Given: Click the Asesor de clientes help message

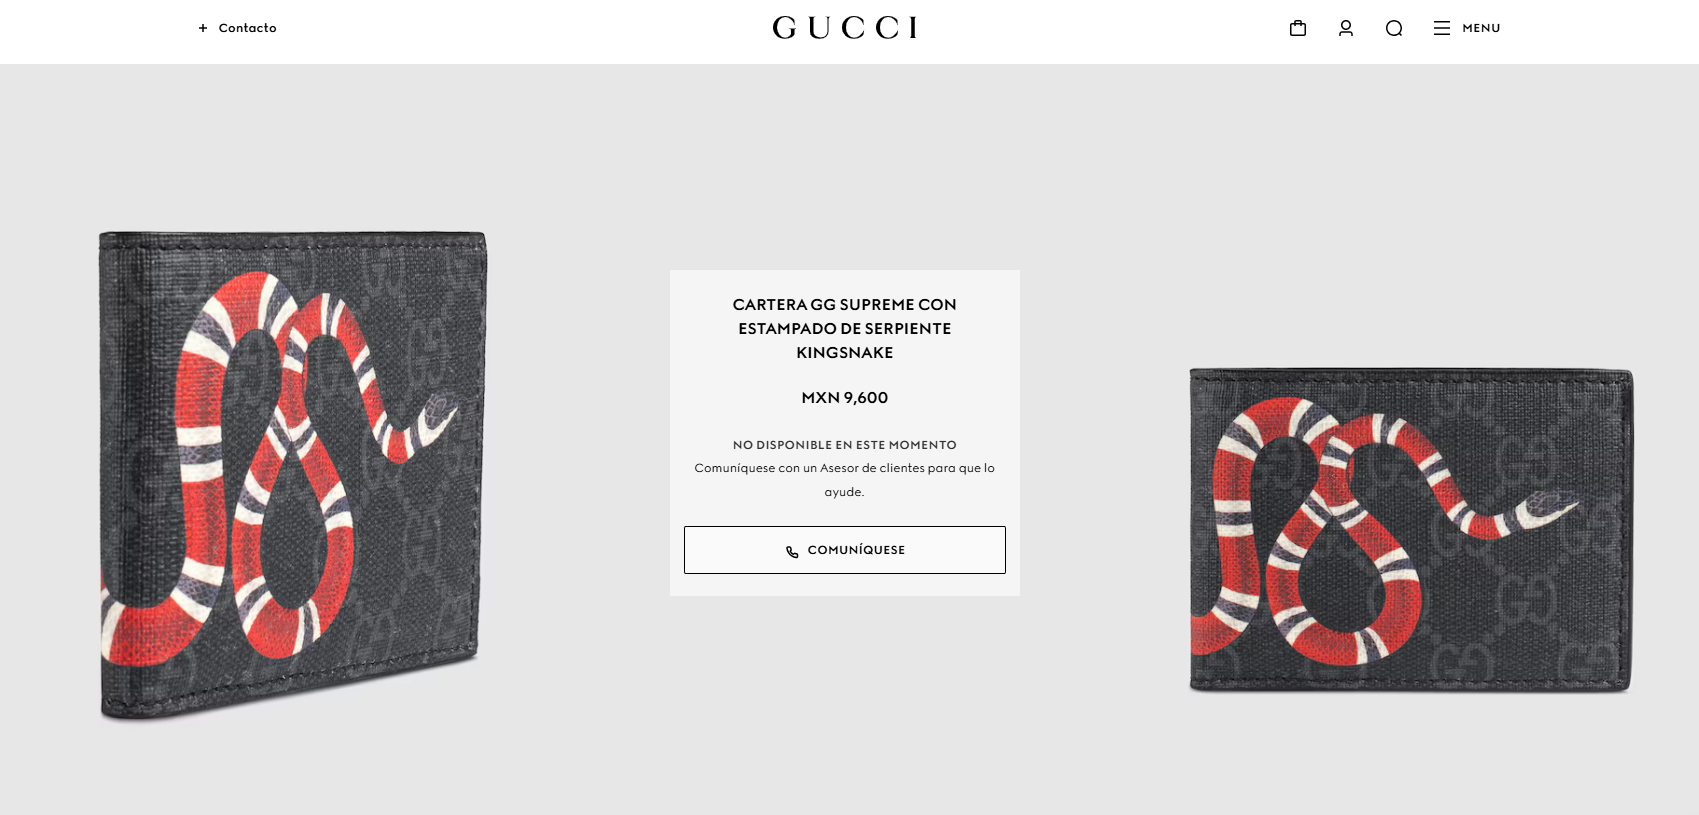Looking at the screenshot, I should [845, 480].
